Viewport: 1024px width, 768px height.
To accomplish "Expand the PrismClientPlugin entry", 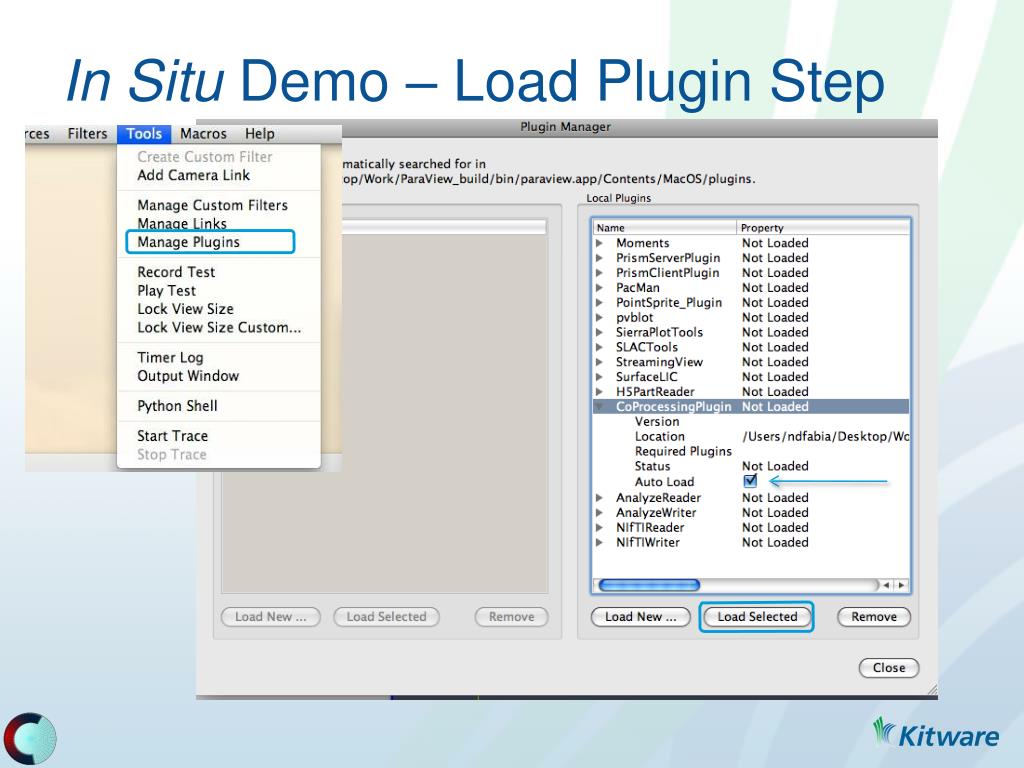I will pos(600,273).
